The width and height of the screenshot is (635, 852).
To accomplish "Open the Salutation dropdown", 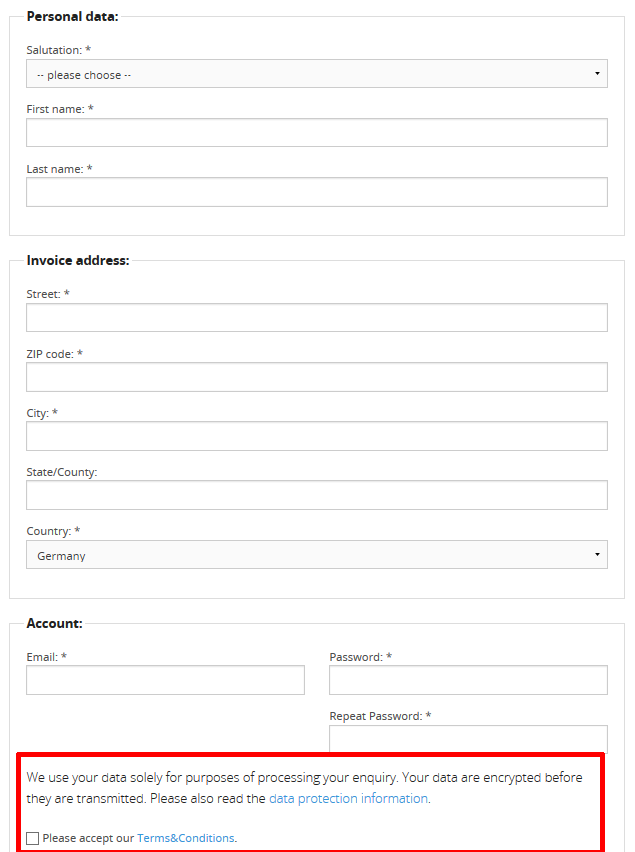I will pyautogui.click(x=317, y=74).
